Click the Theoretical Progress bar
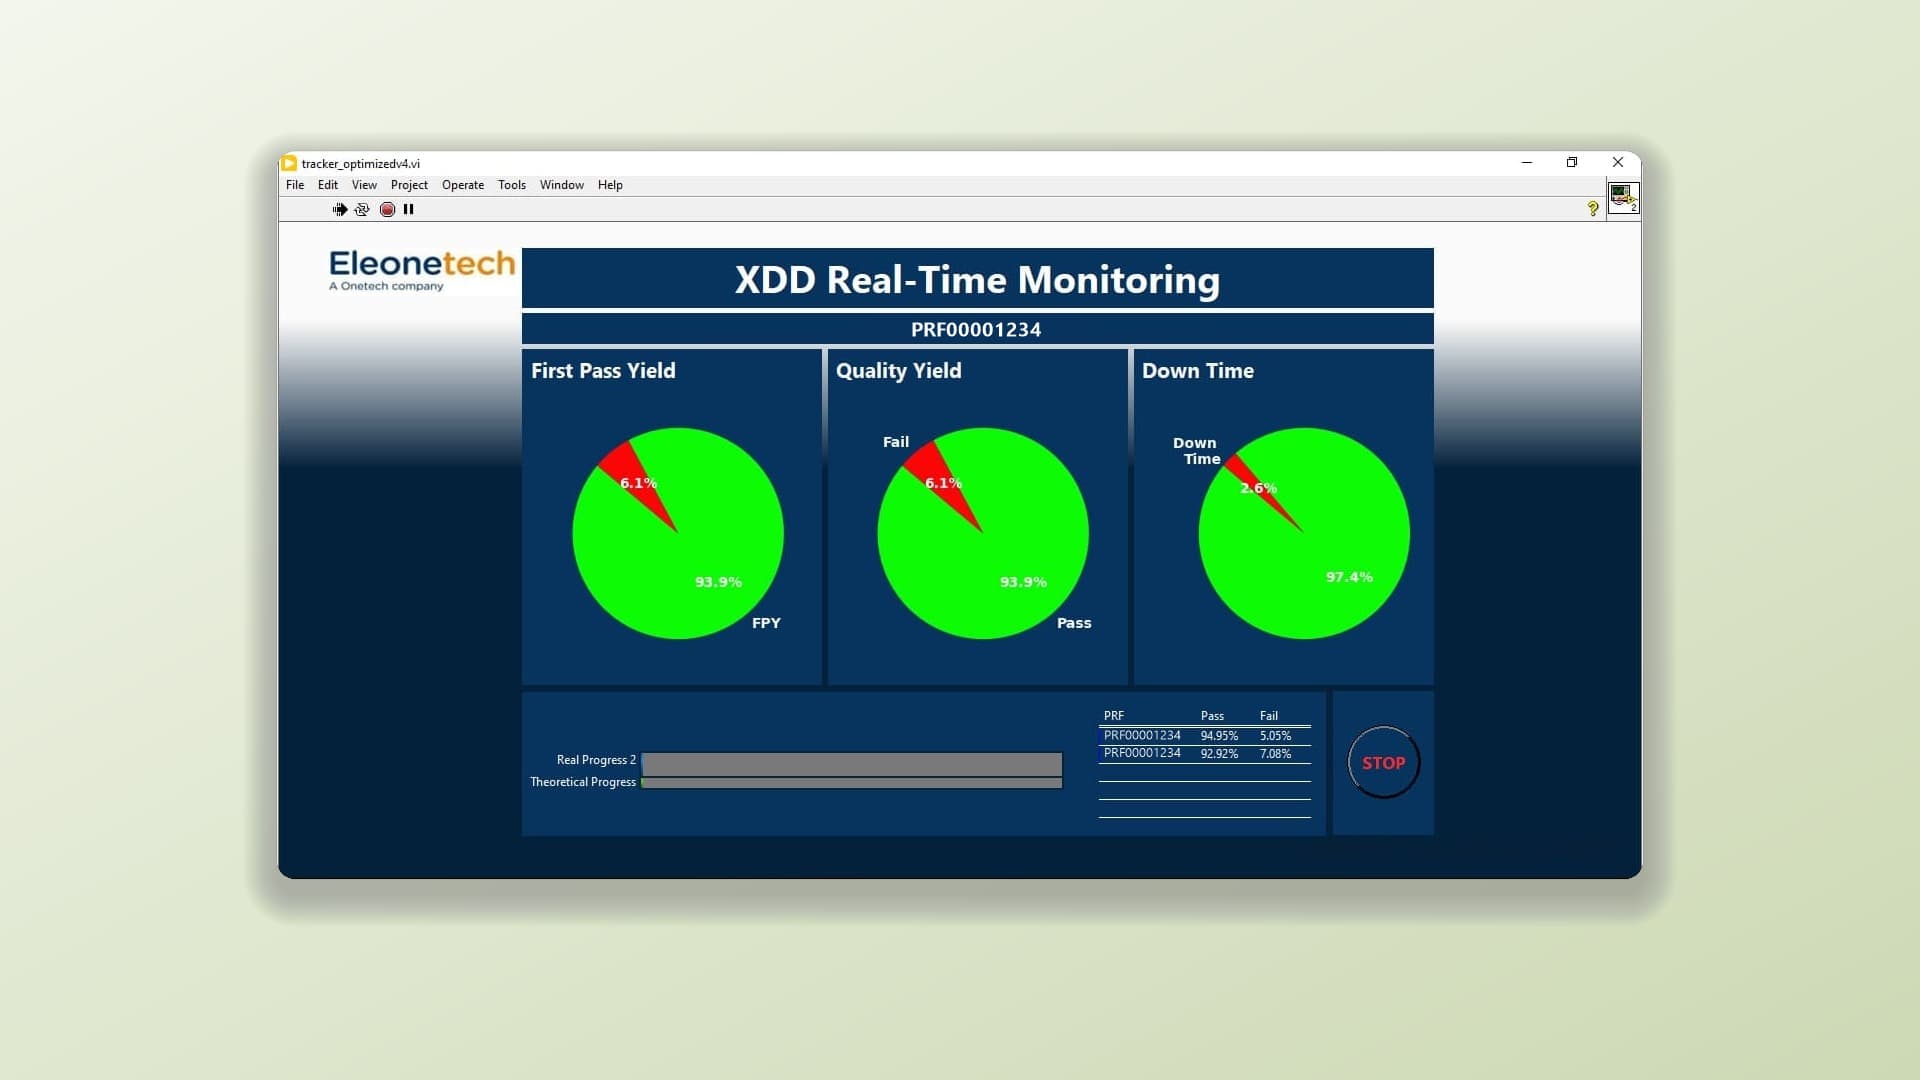 (x=851, y=783)
